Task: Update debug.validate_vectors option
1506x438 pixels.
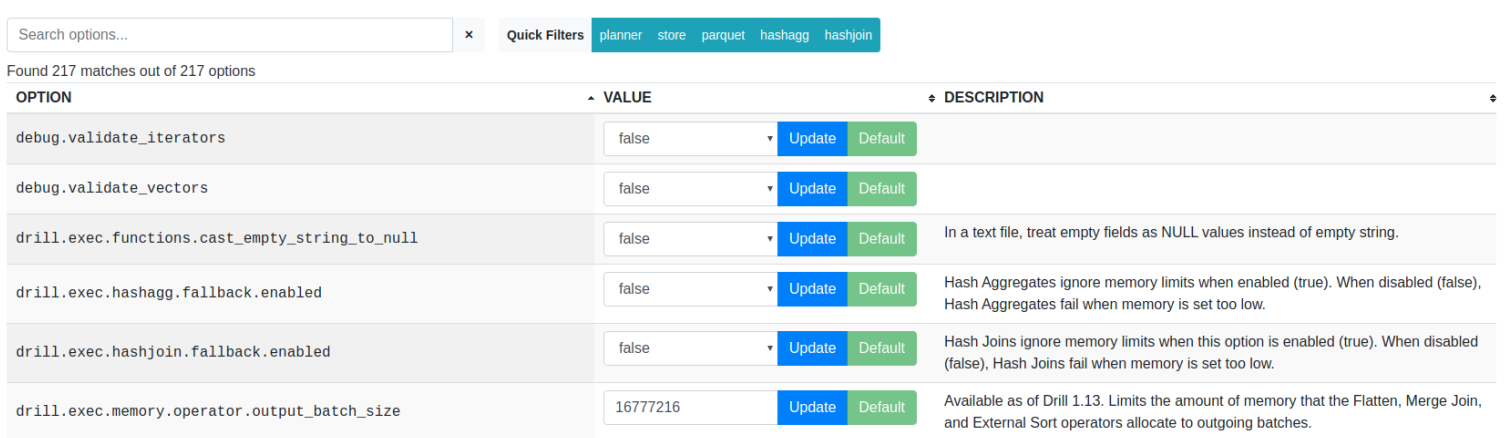Action: pos(812,189)
